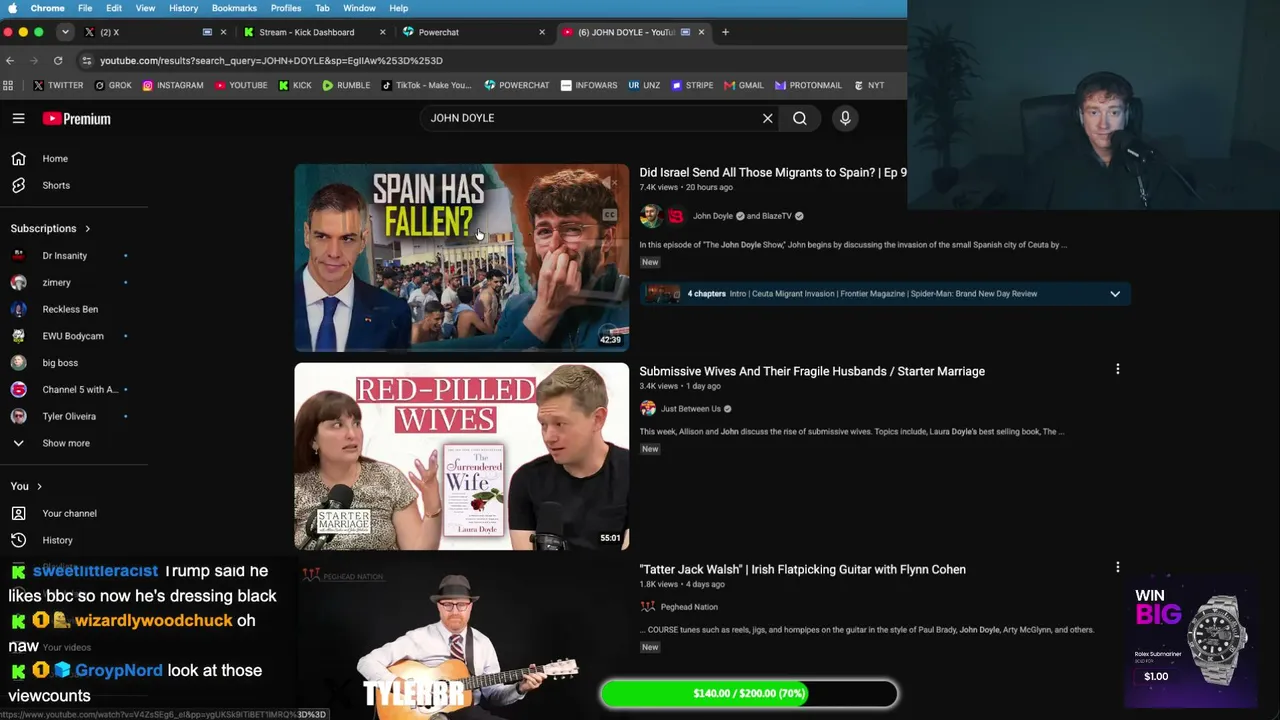The image size is (1280, 720).
Task: Expand the 4 chapters dropdown chevron
Action: tap(1115, 294)
